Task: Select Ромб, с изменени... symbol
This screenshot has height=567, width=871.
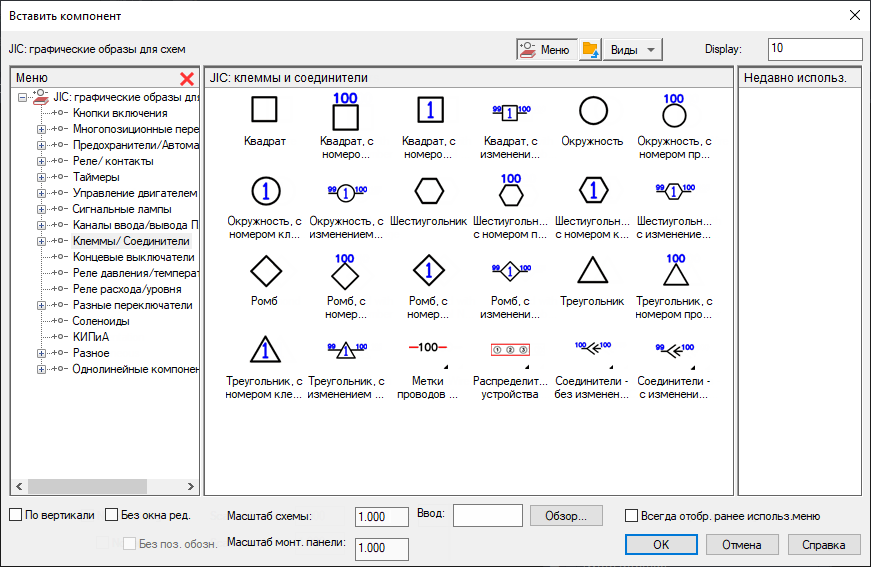Action: 510,271
